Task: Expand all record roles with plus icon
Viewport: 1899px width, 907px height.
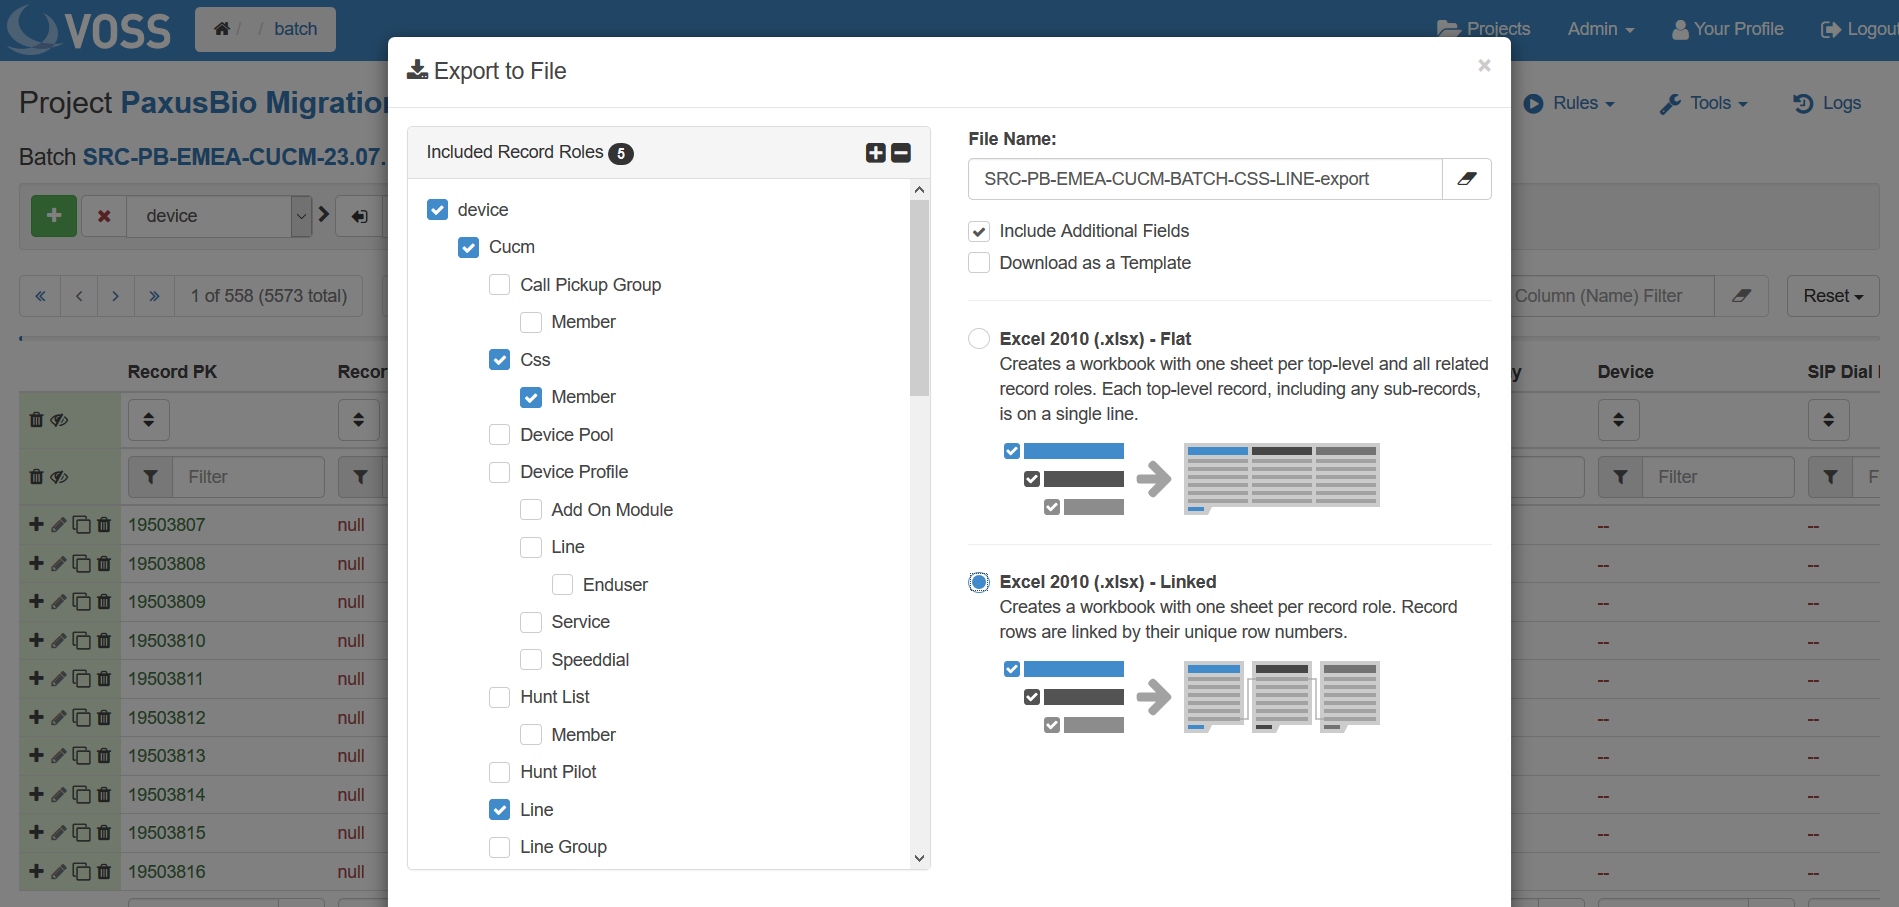Action: click(875, 153)
